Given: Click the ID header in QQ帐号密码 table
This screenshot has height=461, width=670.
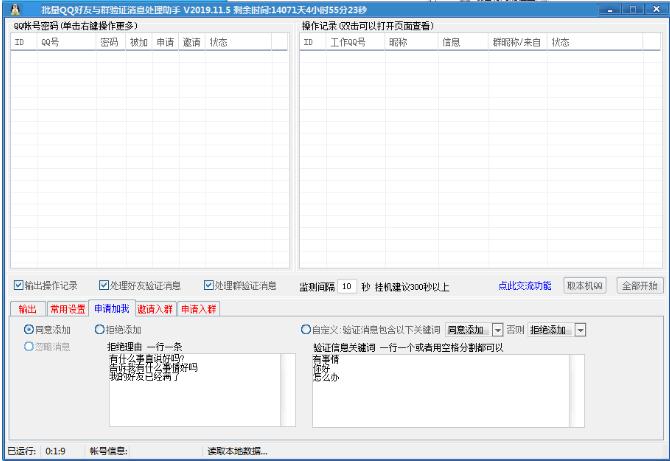Looking at the screenshot, I should click(24, 42).
